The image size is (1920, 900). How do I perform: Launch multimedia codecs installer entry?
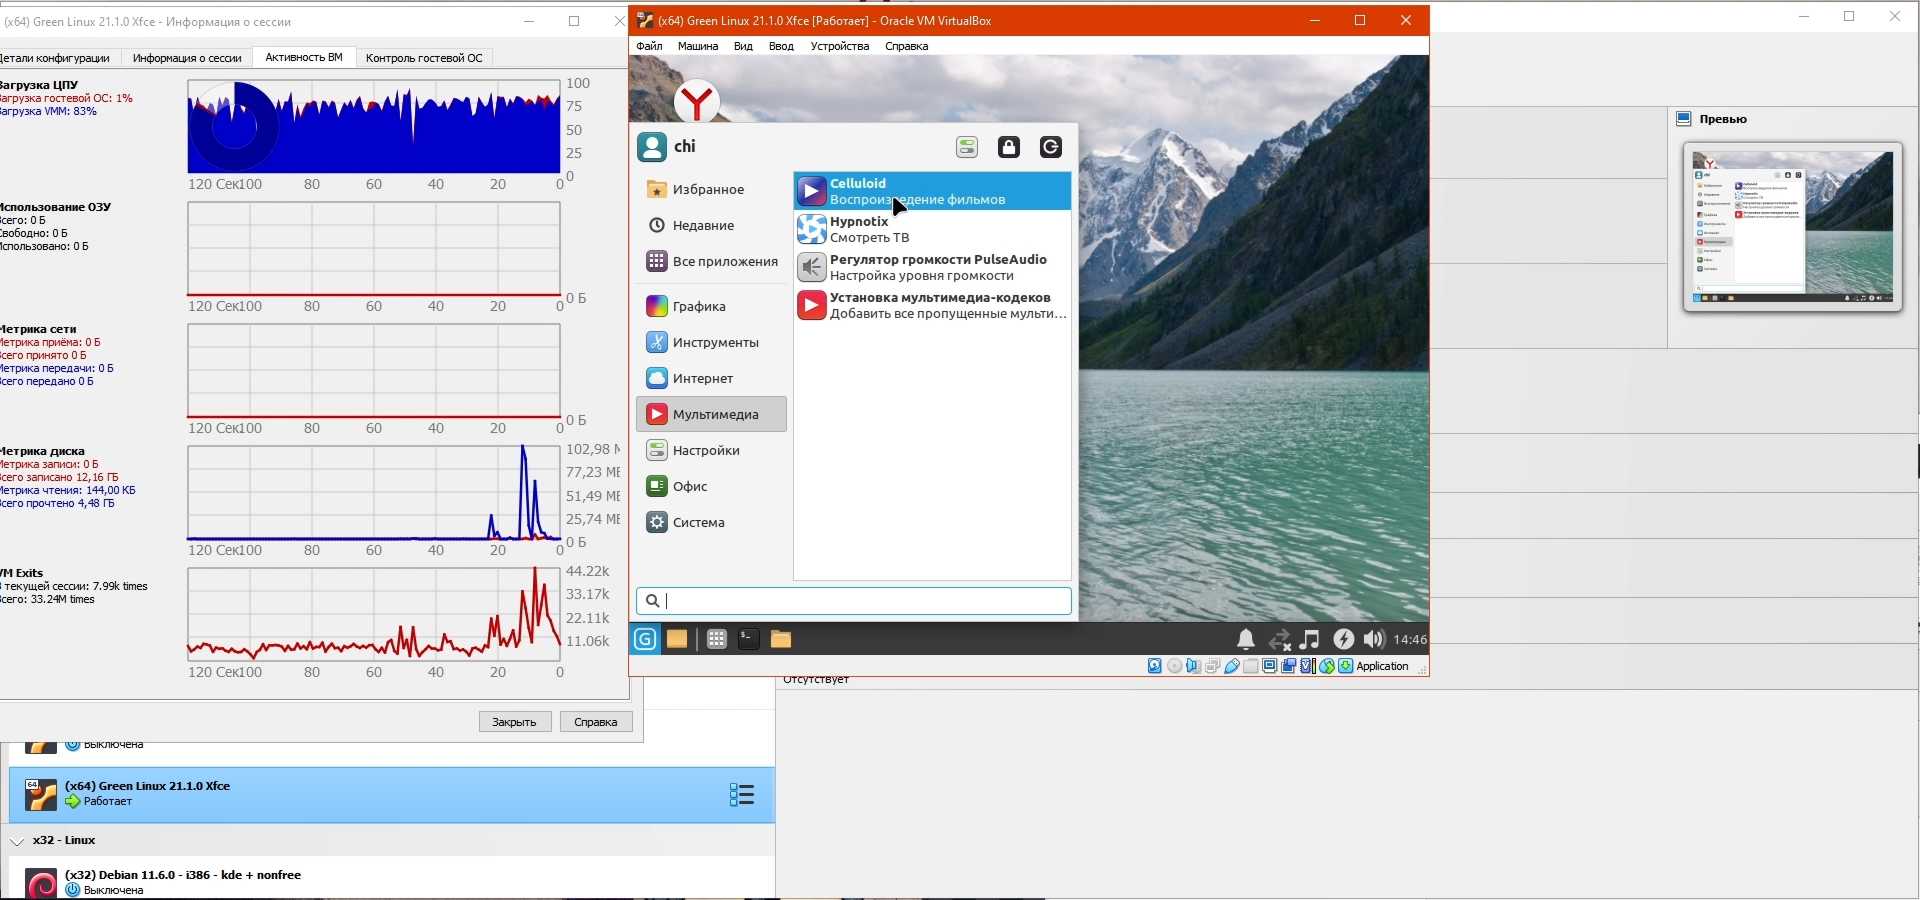932,305
